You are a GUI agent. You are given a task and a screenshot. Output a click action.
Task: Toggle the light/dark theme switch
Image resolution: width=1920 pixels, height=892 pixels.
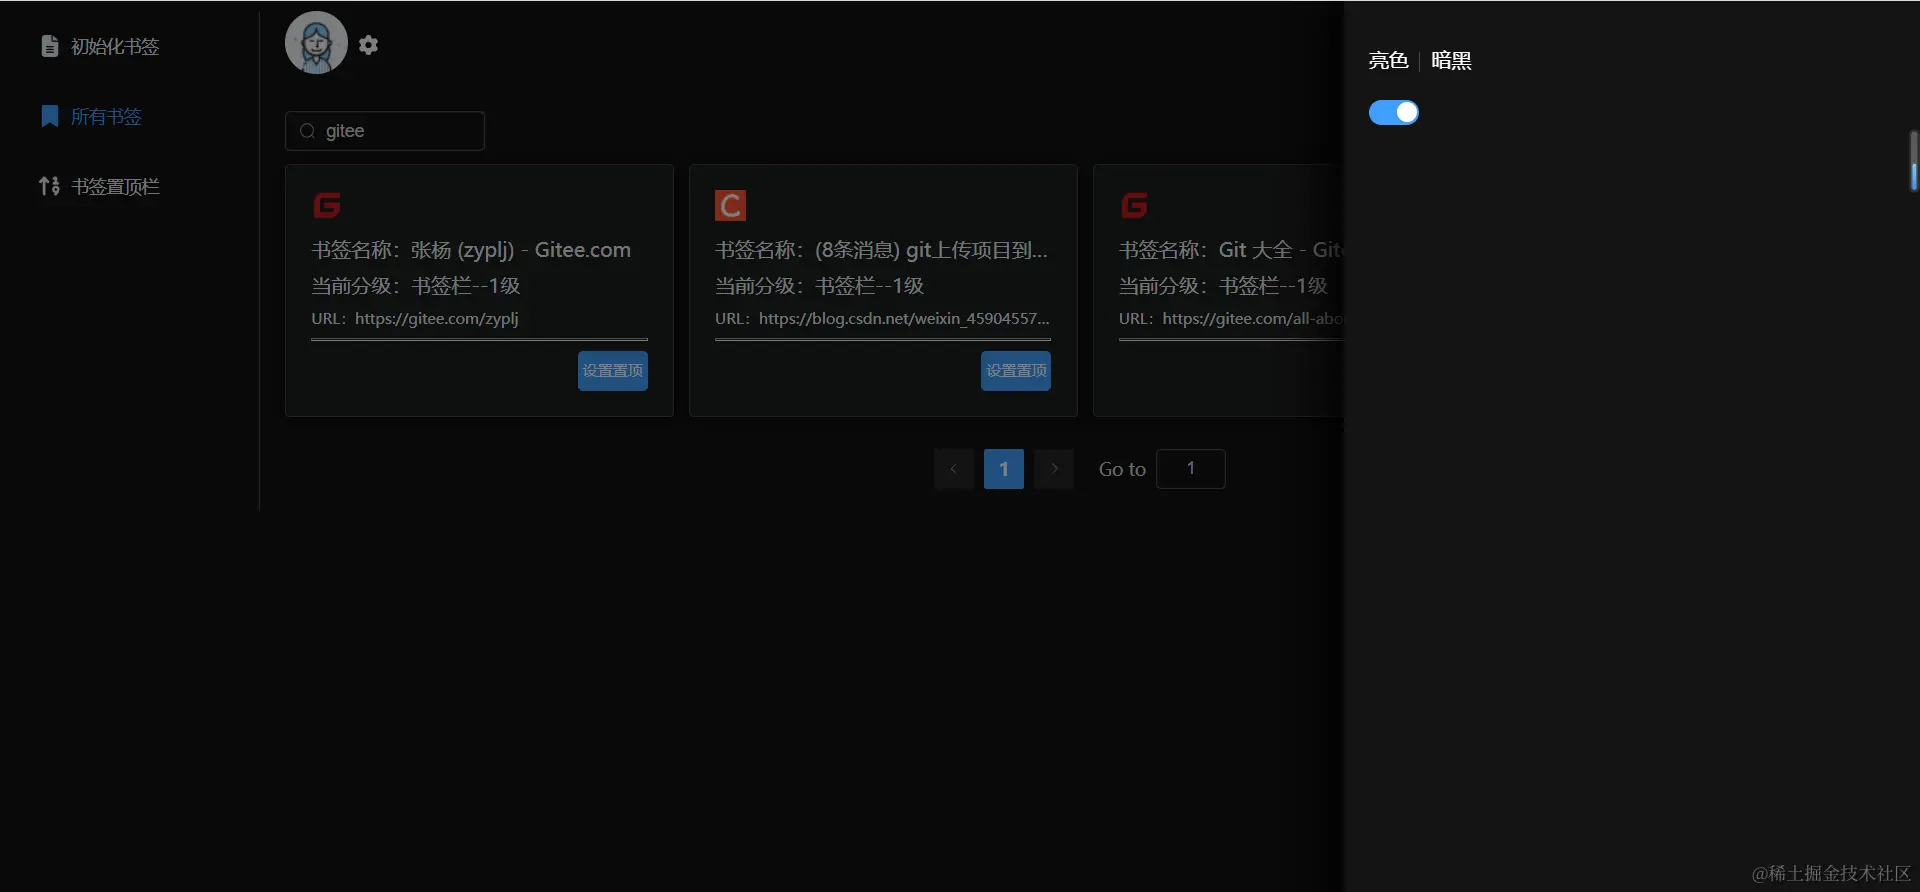tap(1394, 112)
